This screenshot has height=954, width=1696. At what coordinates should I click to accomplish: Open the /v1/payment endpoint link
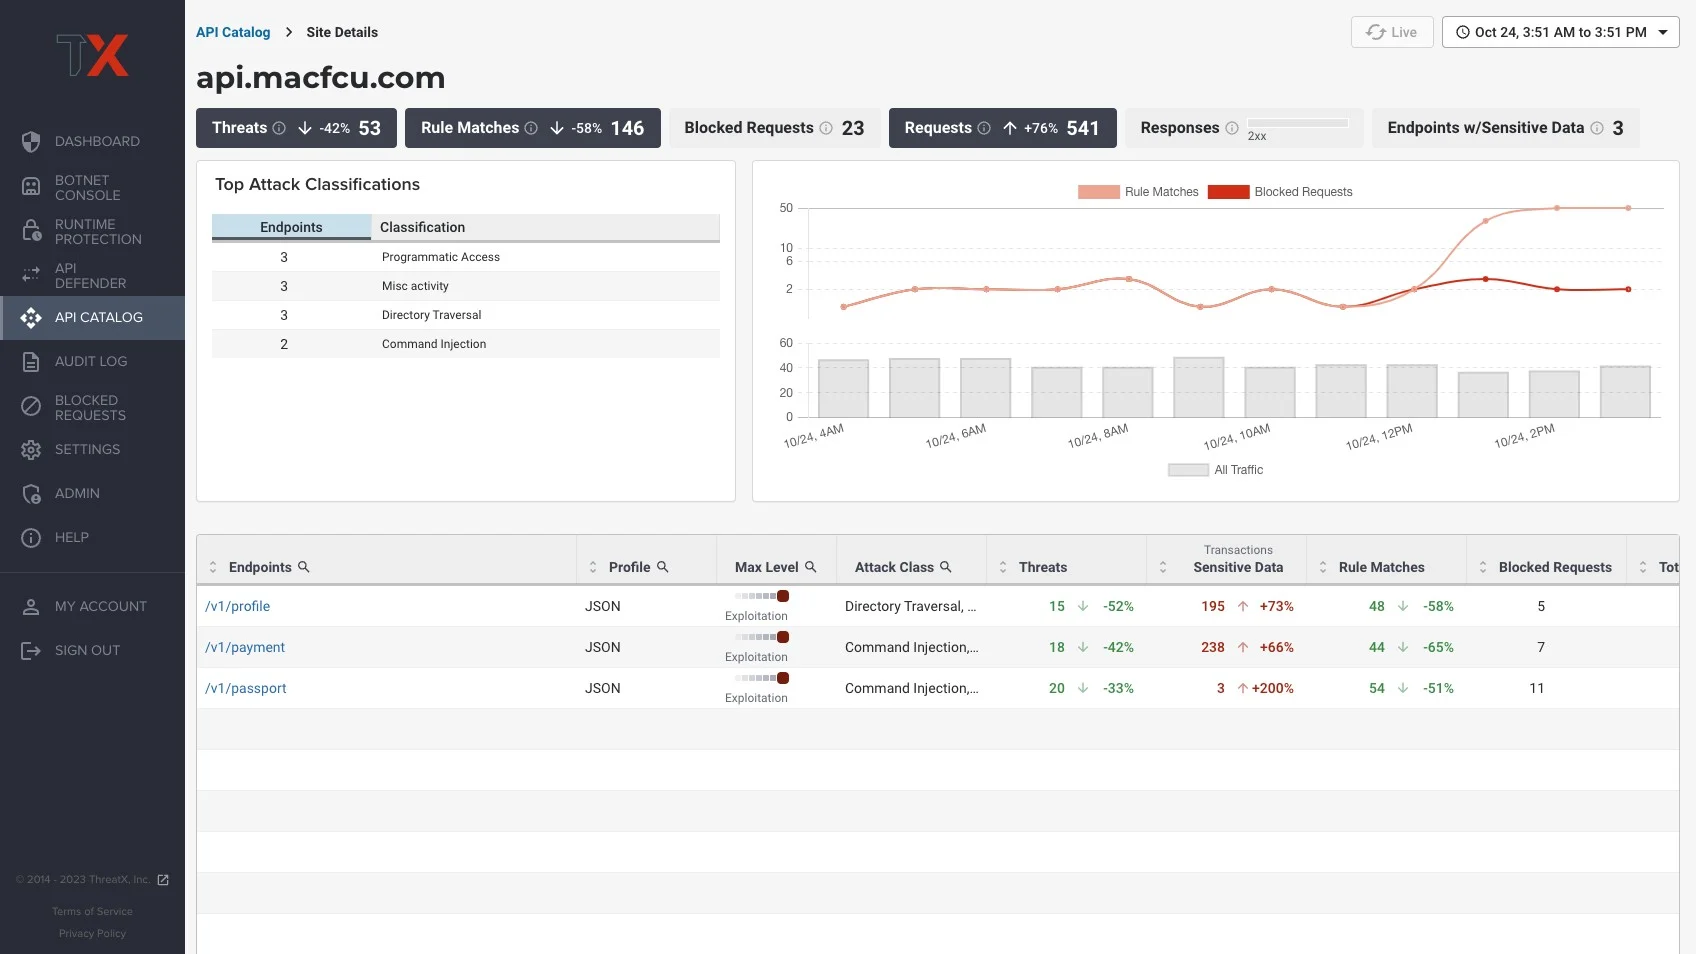[x=245, y=647]
